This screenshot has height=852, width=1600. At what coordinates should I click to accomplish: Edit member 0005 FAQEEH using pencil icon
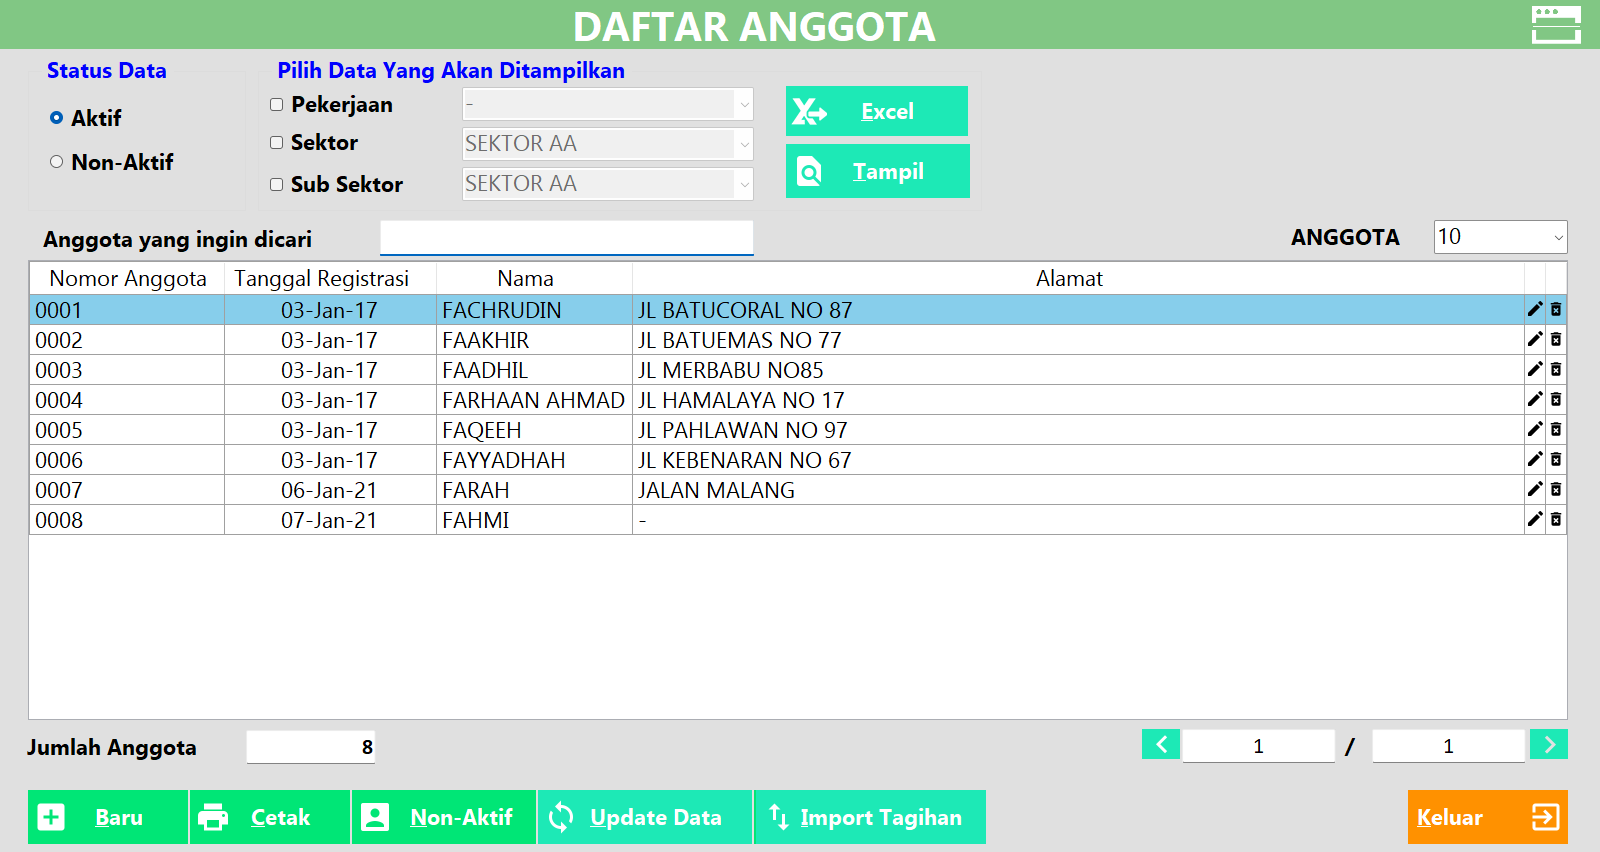tap(1534, 430)
